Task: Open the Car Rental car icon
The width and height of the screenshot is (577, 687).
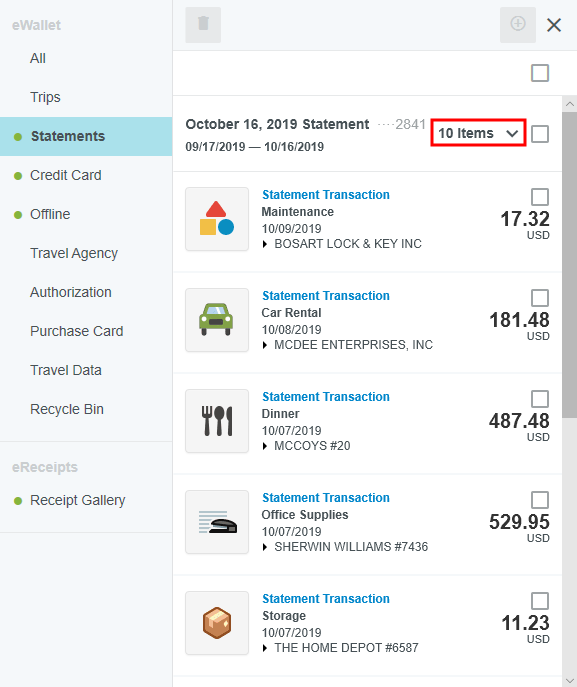Action: pyautogui.click(x=217, y=320)
